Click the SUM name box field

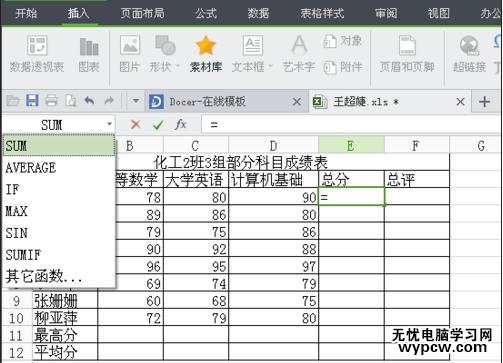click(x=52, y=125)
